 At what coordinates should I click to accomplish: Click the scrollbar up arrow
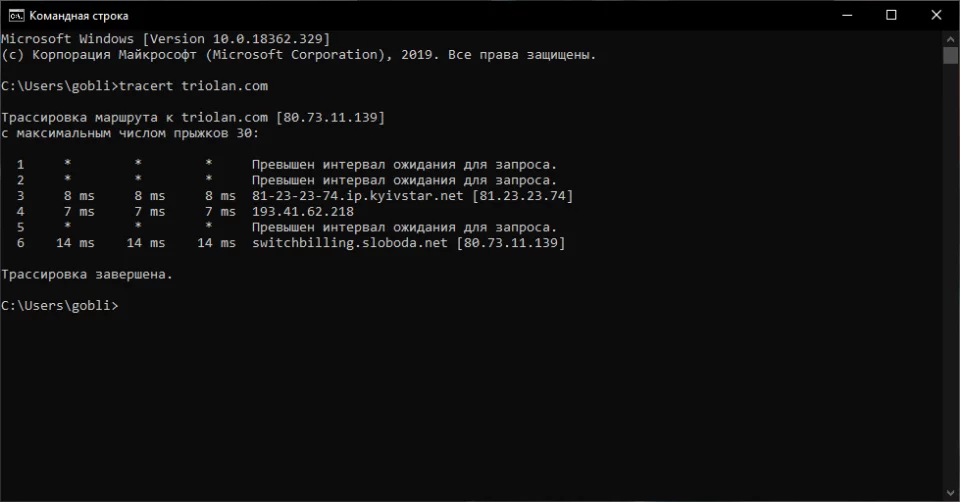[x=951, y=38]
